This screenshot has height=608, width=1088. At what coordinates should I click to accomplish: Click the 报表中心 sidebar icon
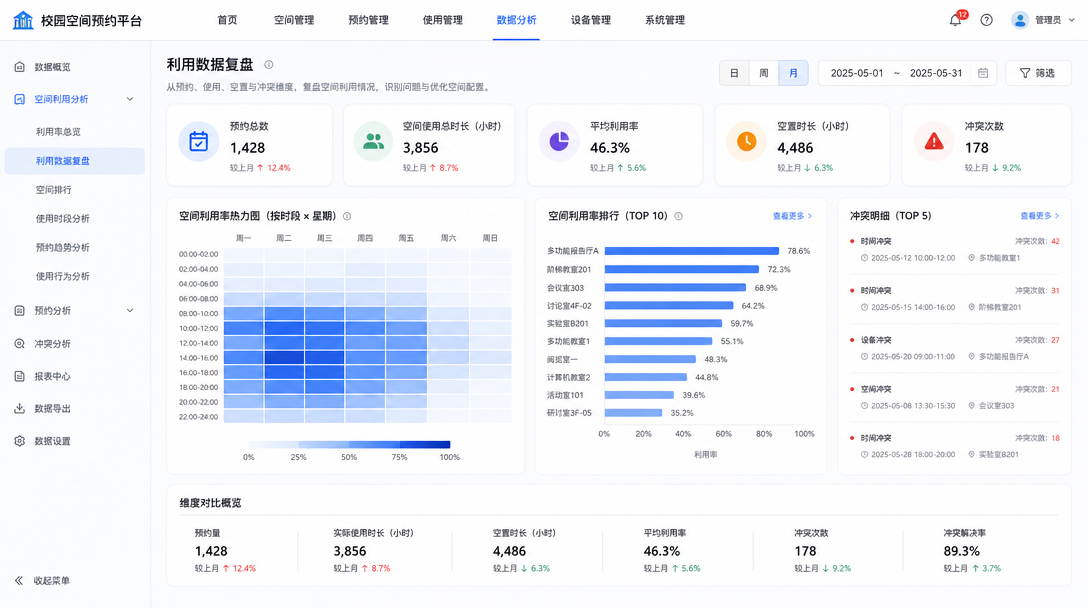[19, 376]
